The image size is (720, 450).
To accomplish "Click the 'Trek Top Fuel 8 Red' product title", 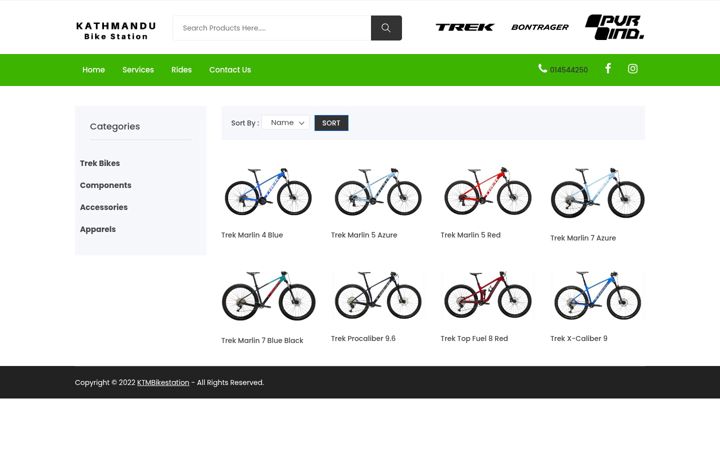I will coord(474,338).
